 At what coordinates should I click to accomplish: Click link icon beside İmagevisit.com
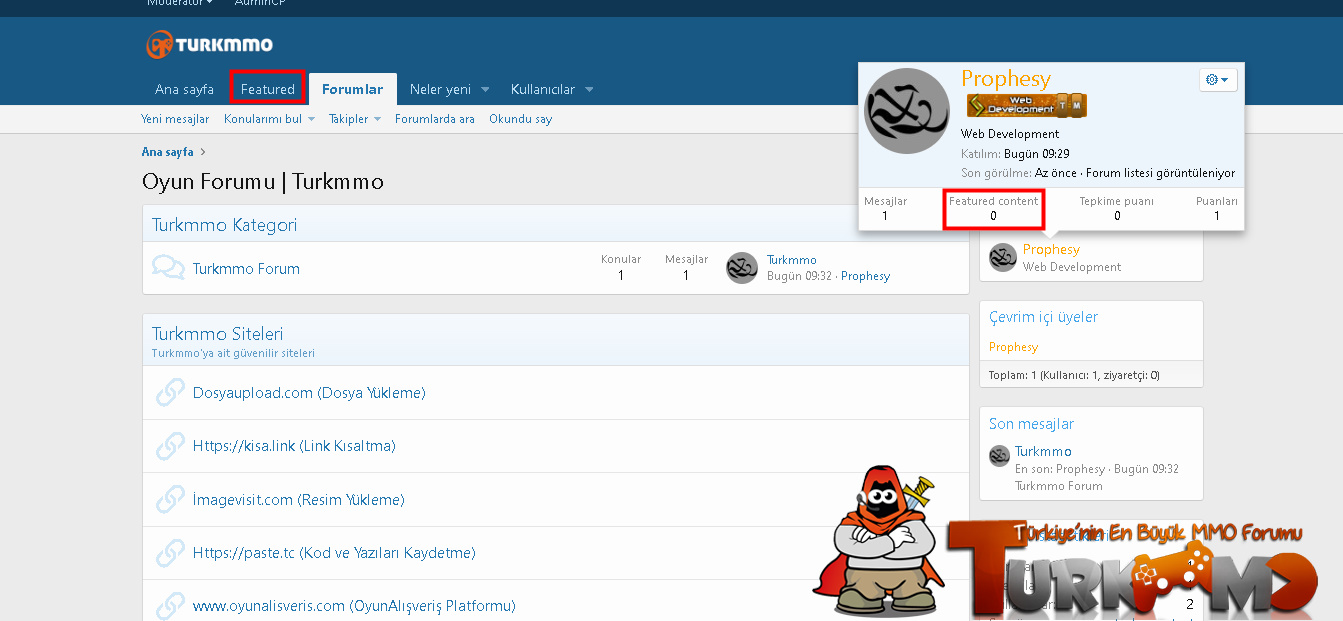[170, 499]
